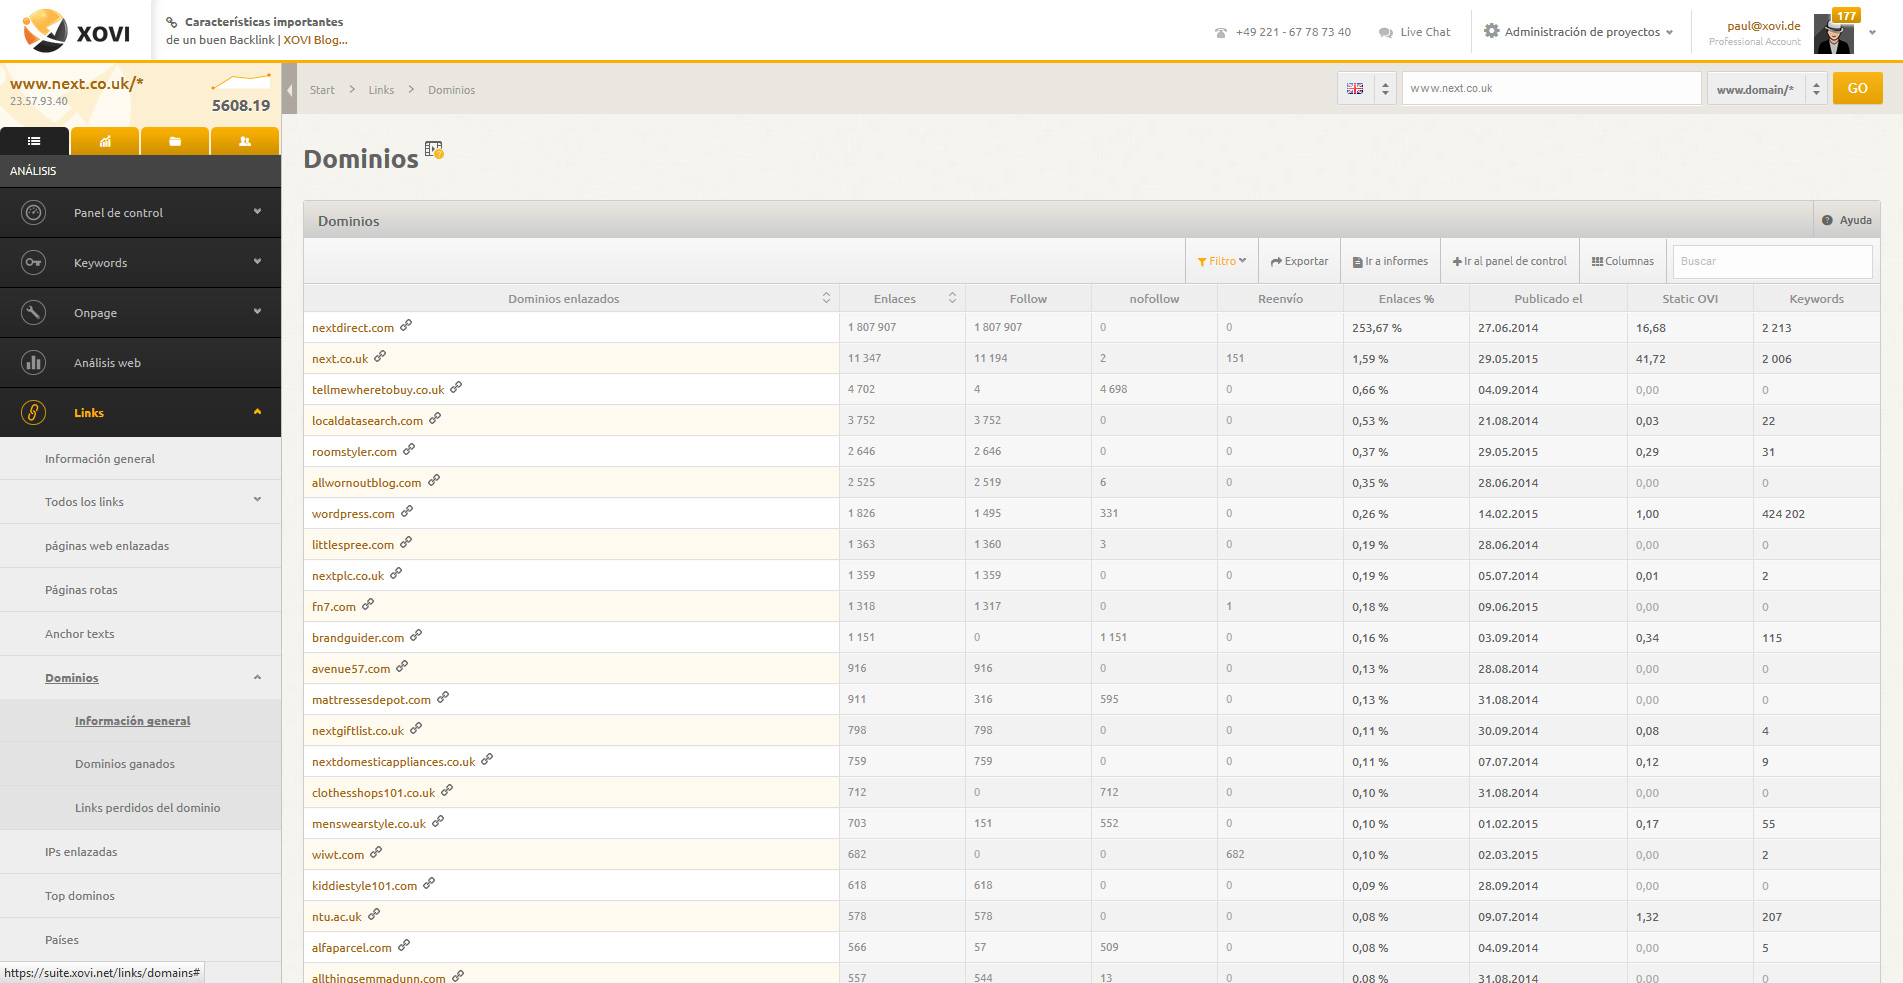Focus the Buscar search field
Screen dimensions: 1903x983
pos(1771,261)
